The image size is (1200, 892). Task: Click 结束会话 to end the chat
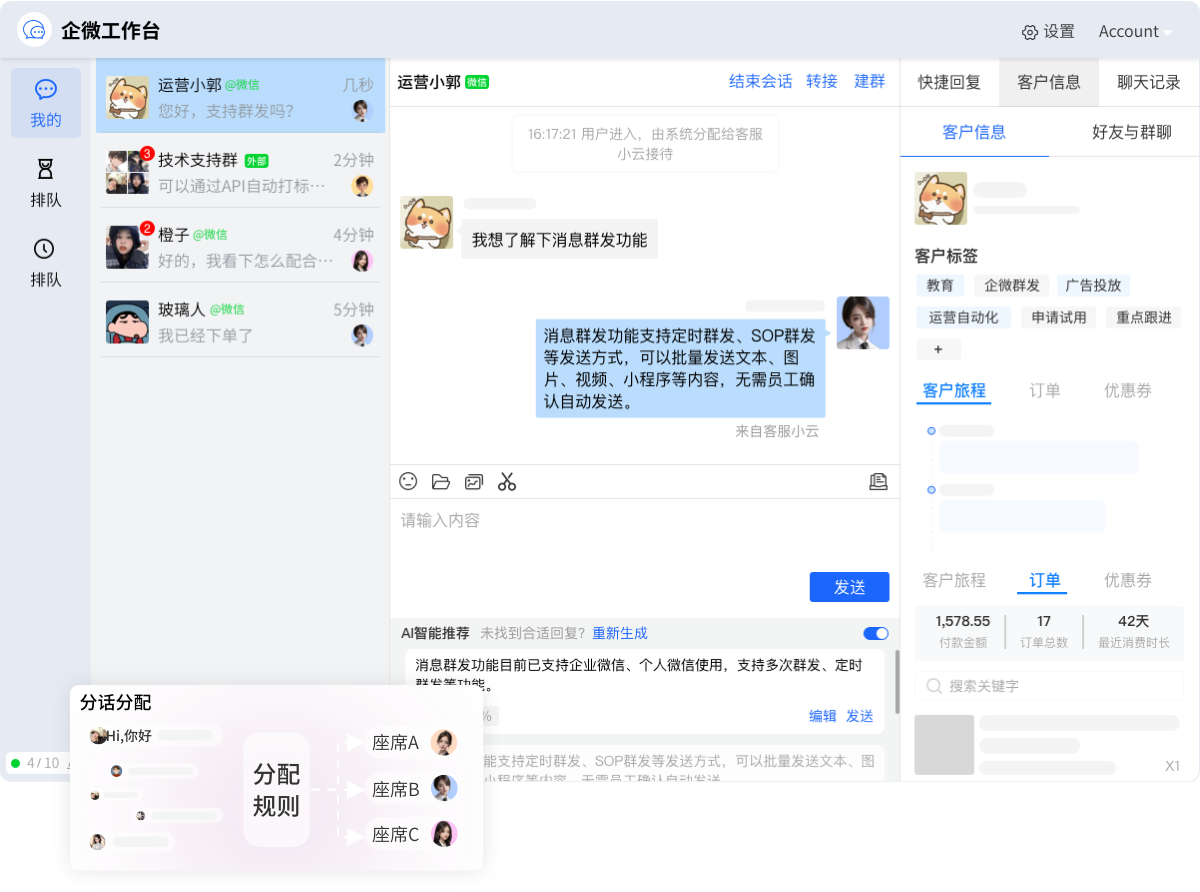760,81
